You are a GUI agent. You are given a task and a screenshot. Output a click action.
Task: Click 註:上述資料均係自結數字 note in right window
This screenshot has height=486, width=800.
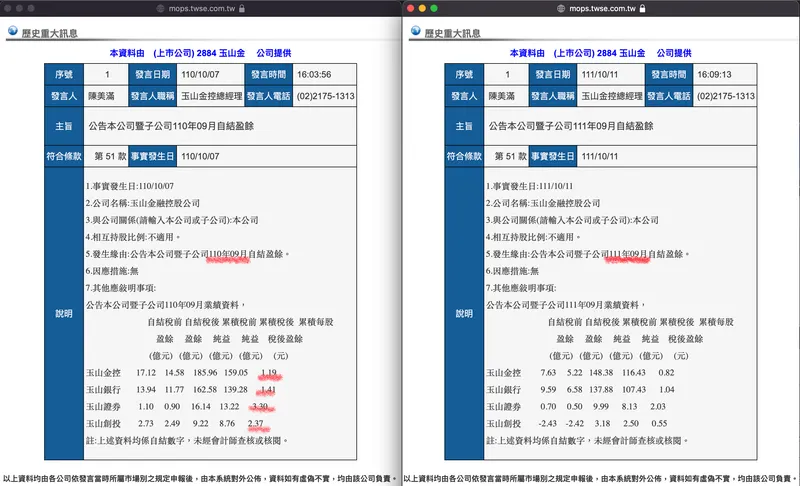[x=587, y=440]
